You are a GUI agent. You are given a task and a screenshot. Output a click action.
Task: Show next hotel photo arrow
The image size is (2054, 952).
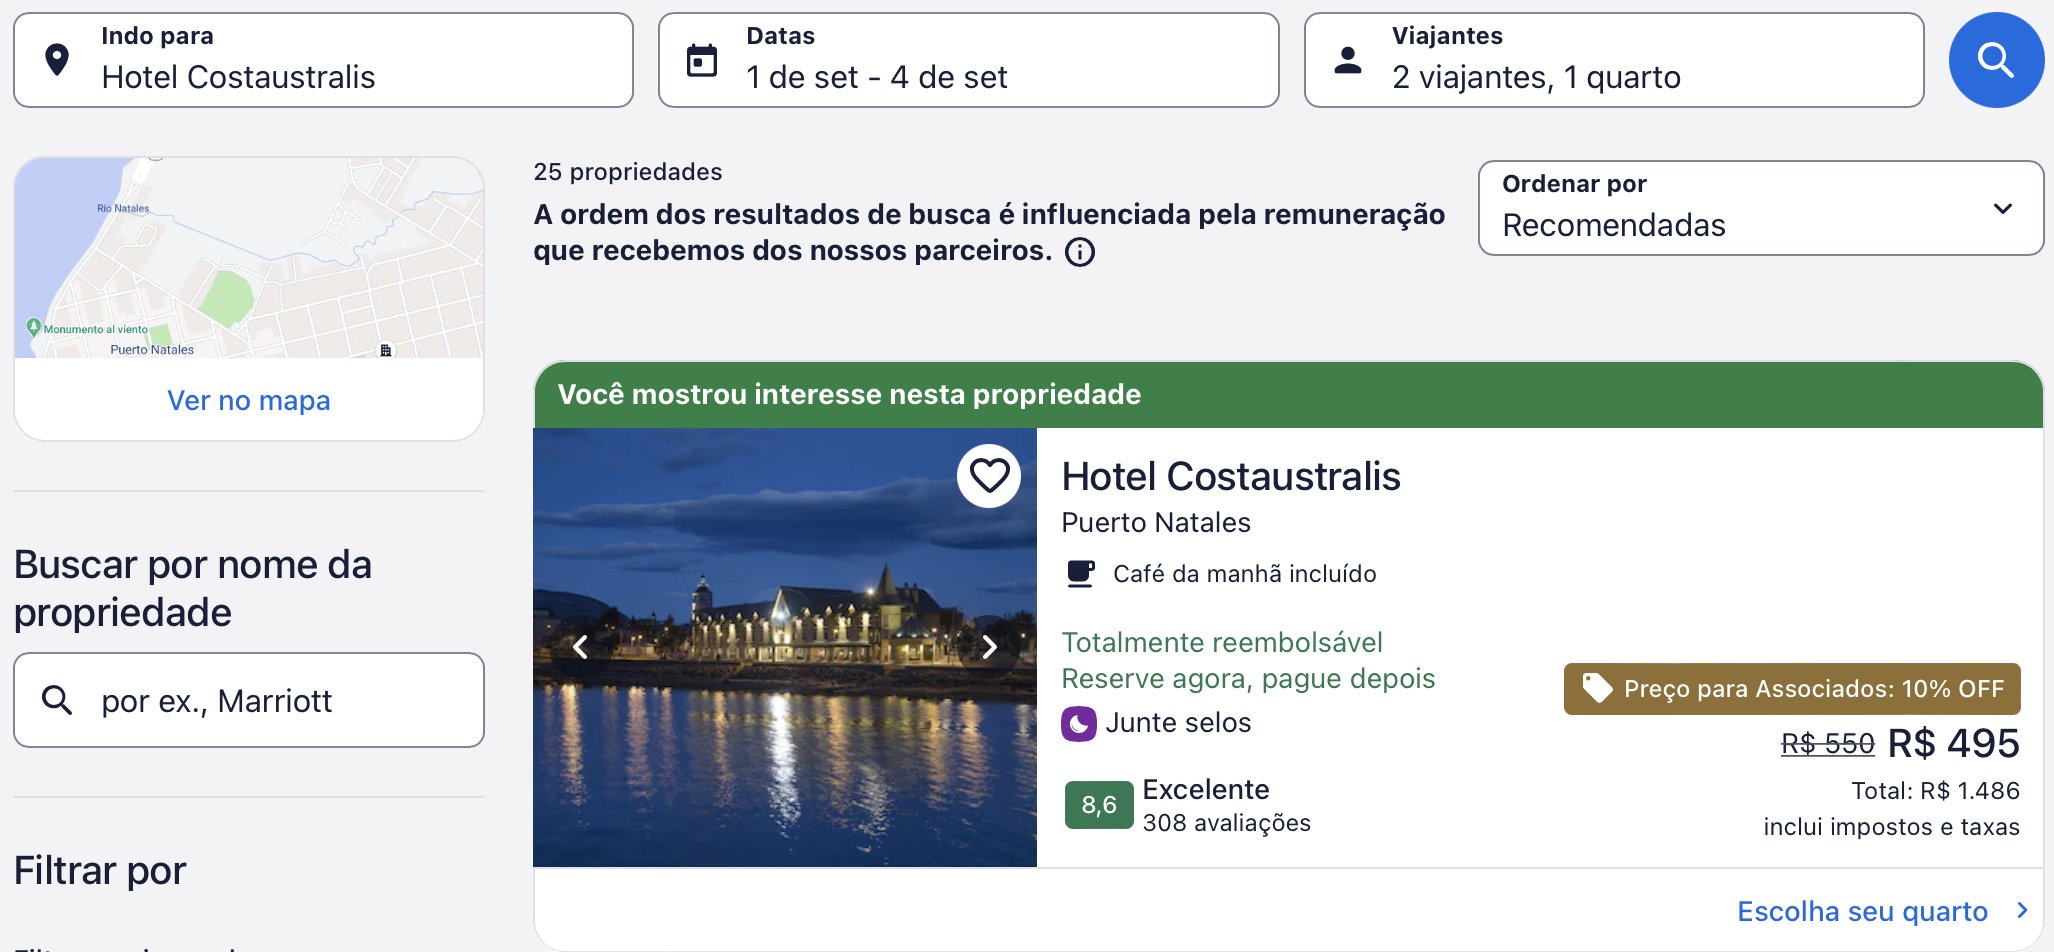click(x=989, y=647)
